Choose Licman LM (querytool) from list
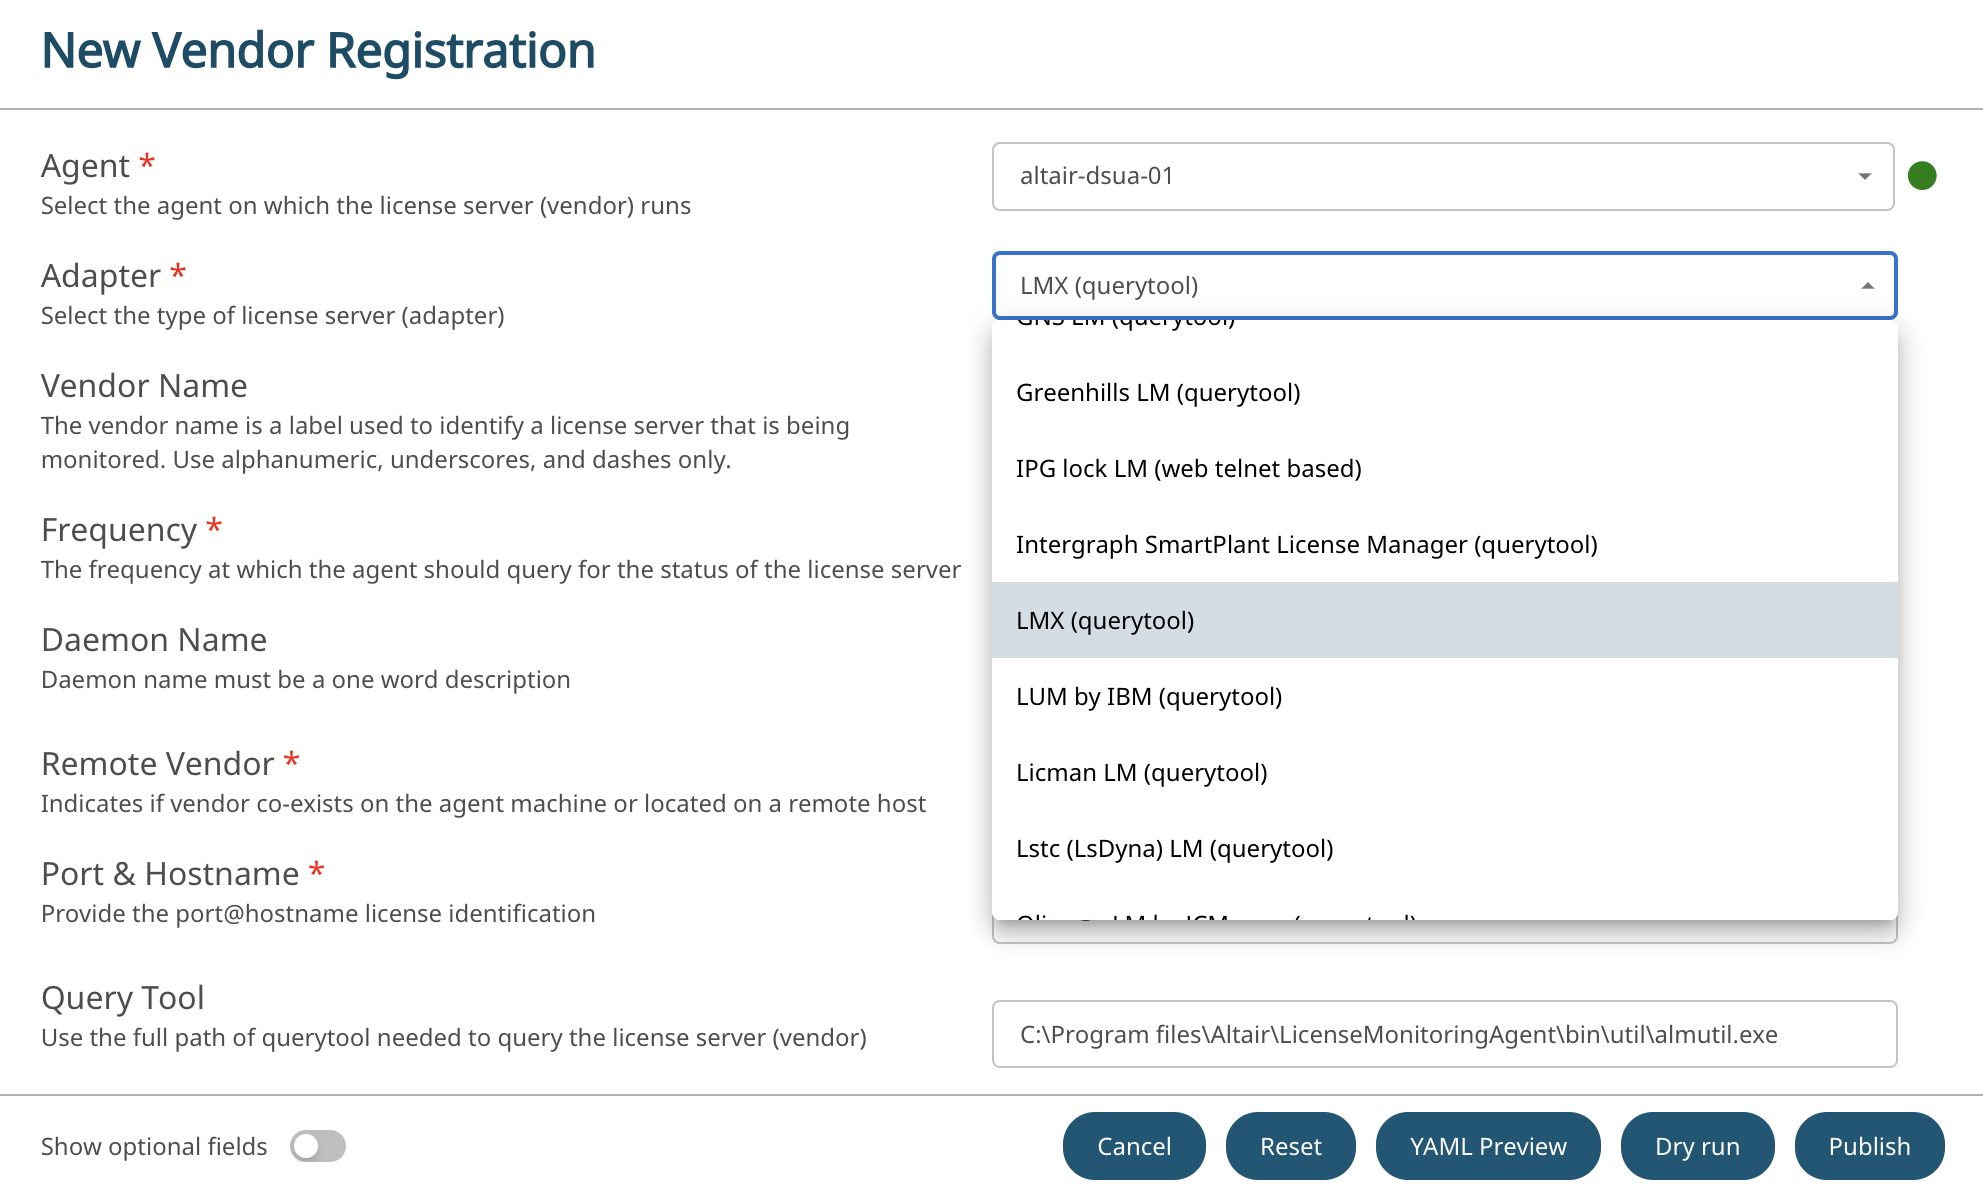This screenshot has width=1983, height=1190. (x=1141, y=773)
